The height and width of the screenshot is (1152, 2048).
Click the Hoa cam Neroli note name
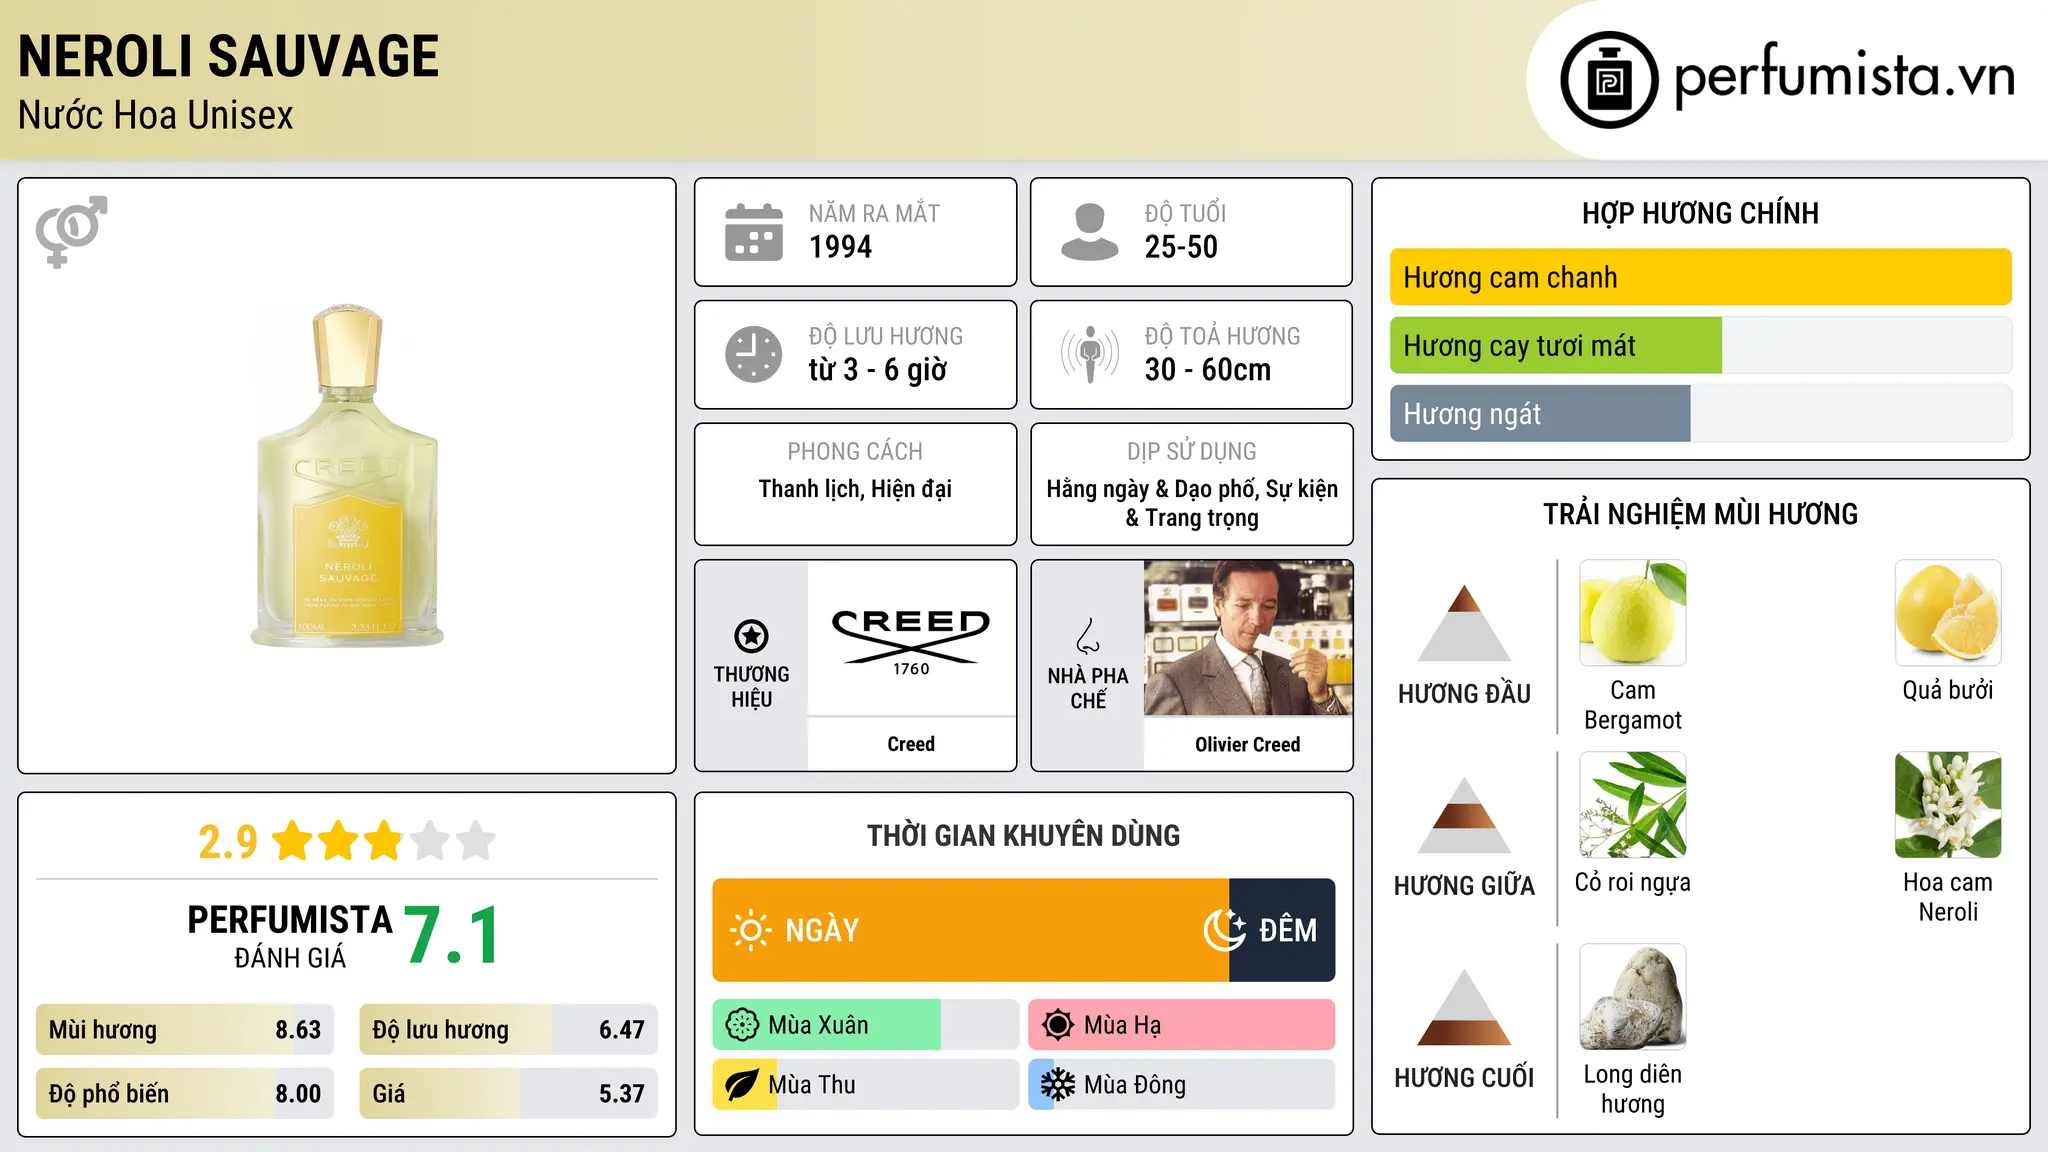point(1948,897)
